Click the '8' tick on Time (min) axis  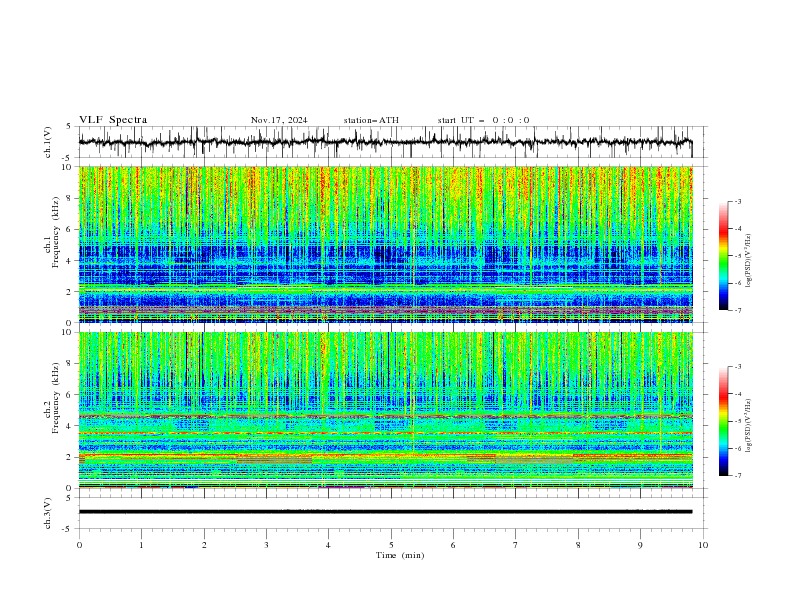click(578, 545)
